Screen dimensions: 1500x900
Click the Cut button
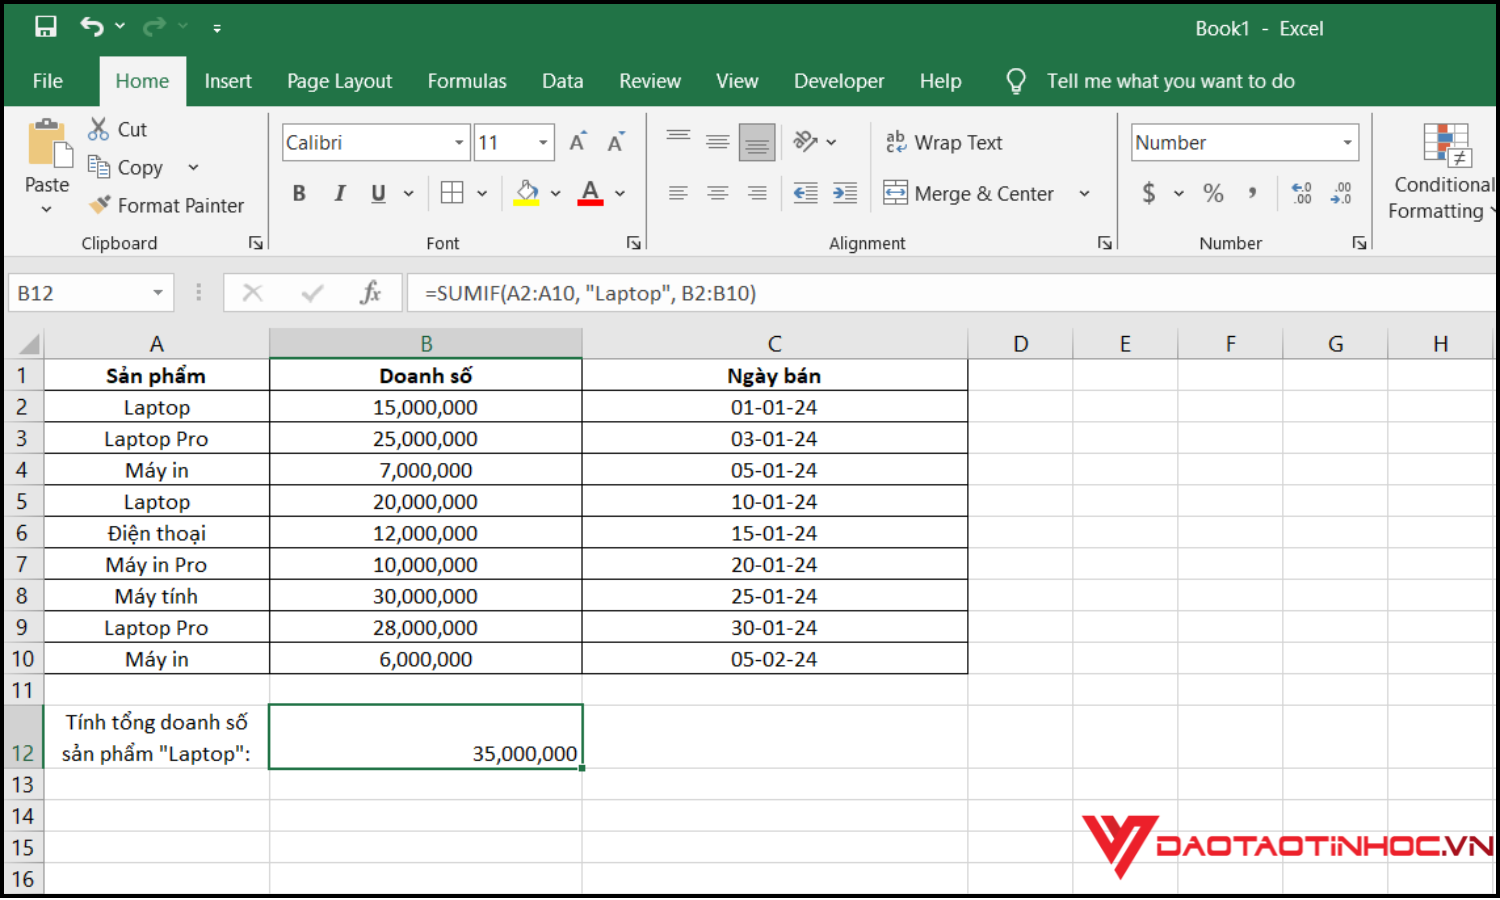click(118, 130)
